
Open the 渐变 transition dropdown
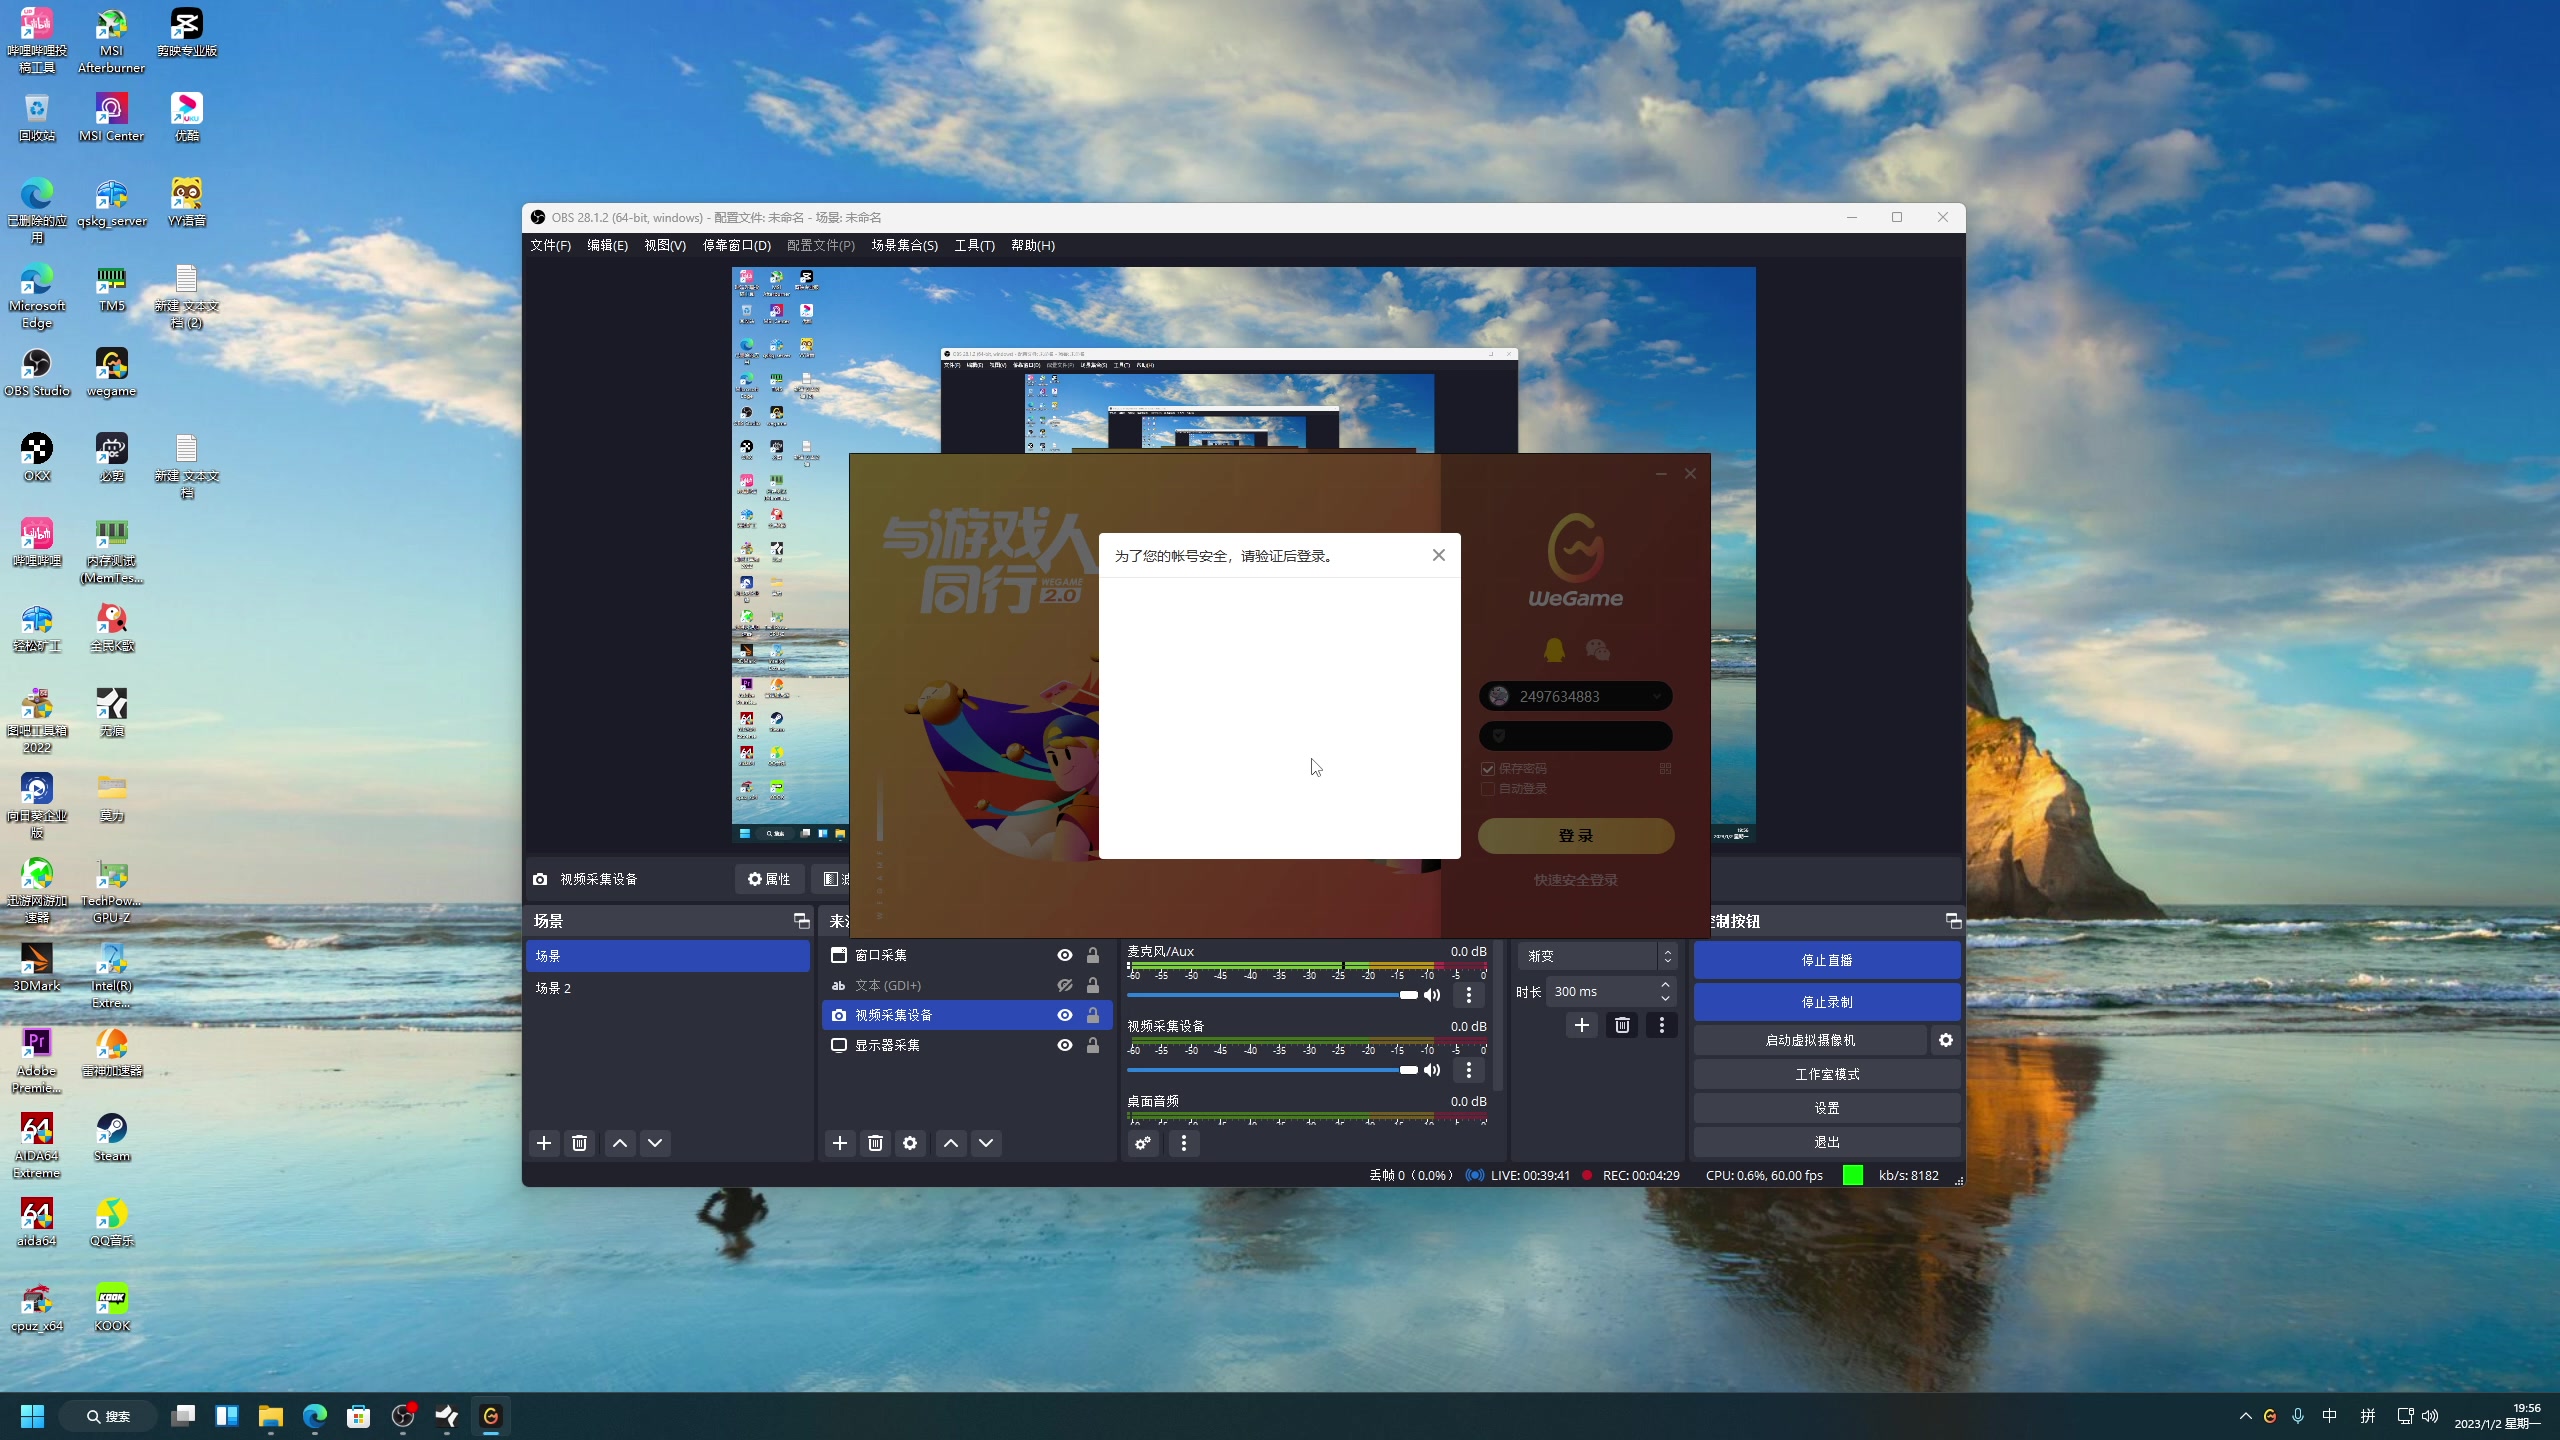pos(1596,956)
